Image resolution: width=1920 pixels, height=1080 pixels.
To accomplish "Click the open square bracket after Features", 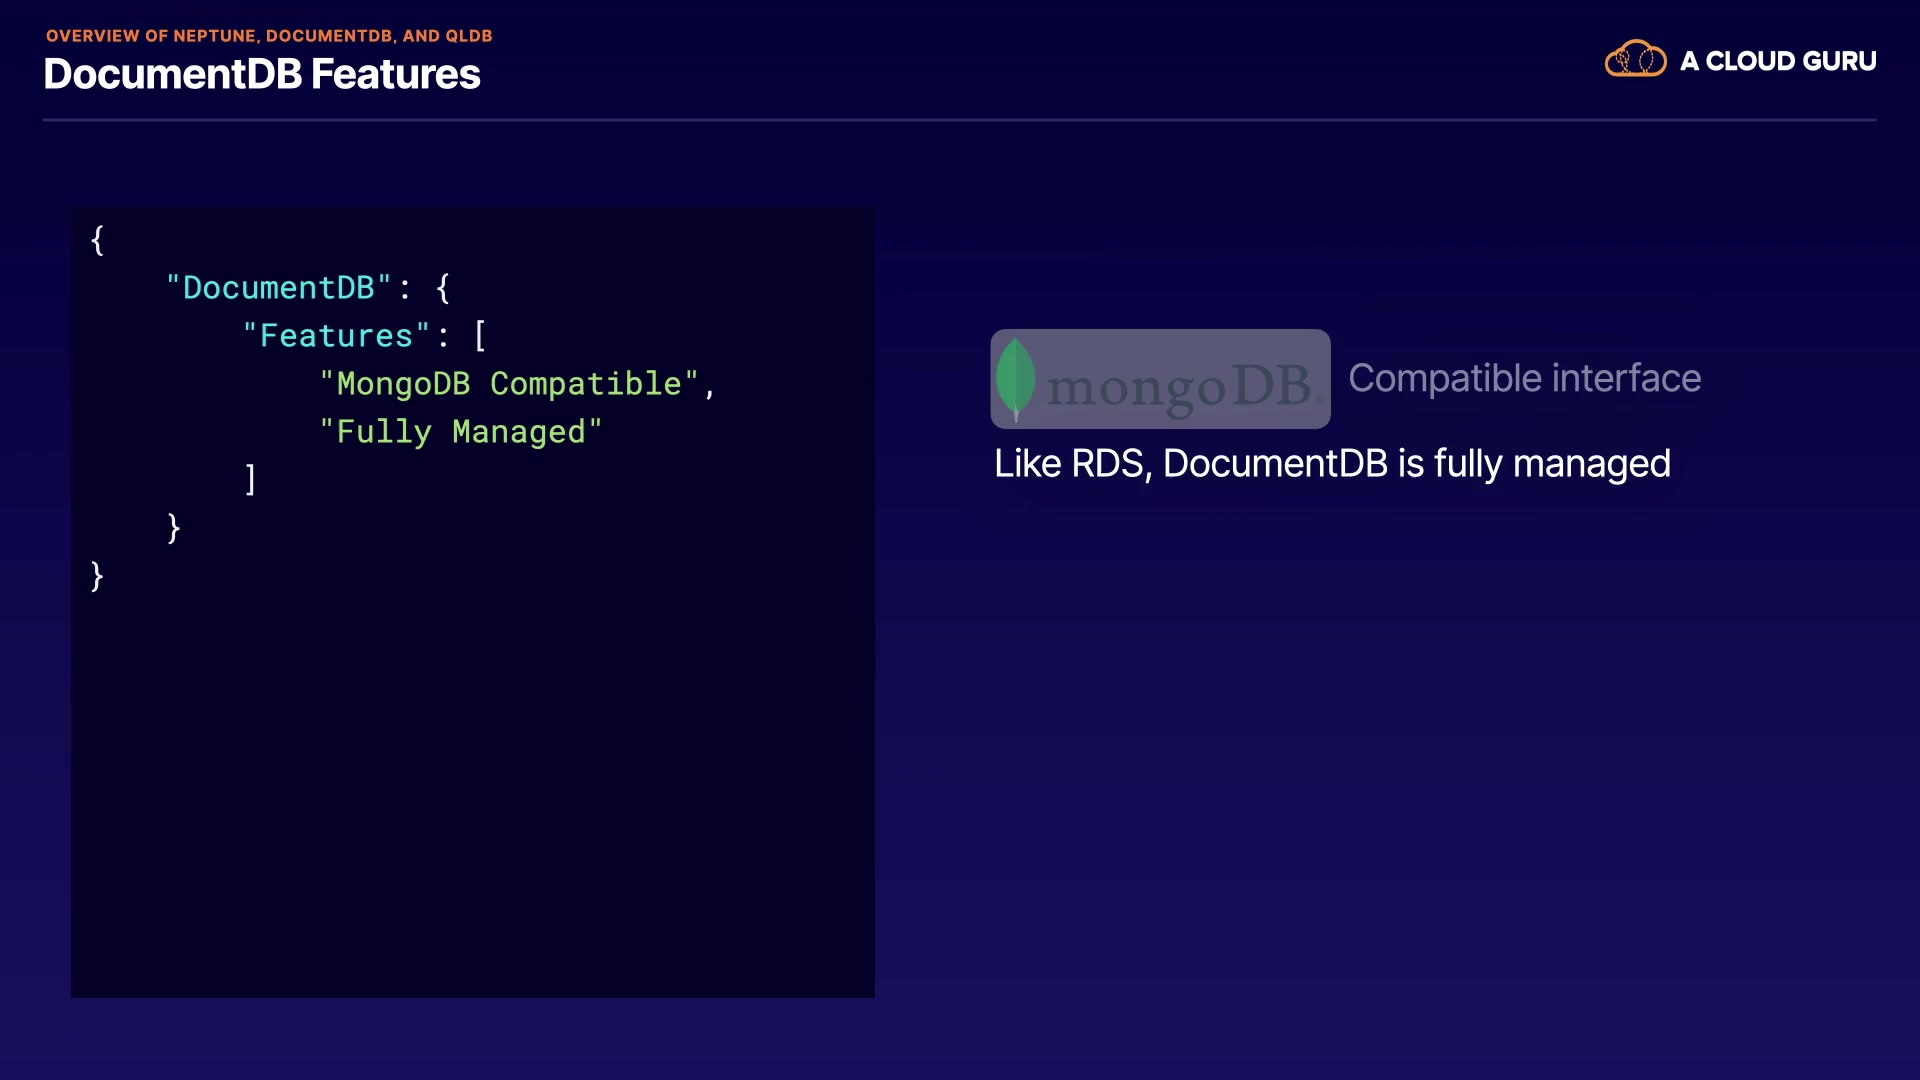I will click(x=480, y=336).
